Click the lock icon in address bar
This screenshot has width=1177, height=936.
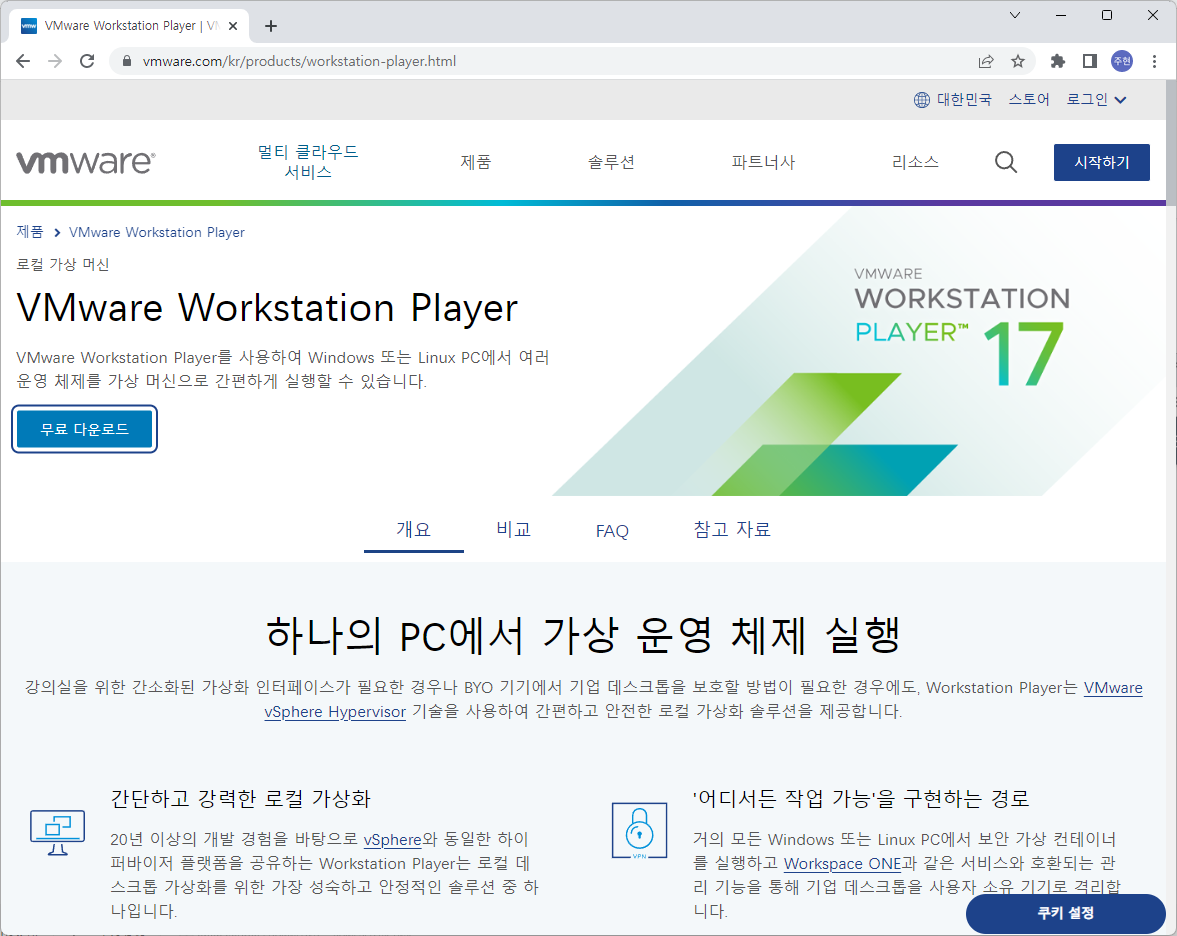pos(127,62)
